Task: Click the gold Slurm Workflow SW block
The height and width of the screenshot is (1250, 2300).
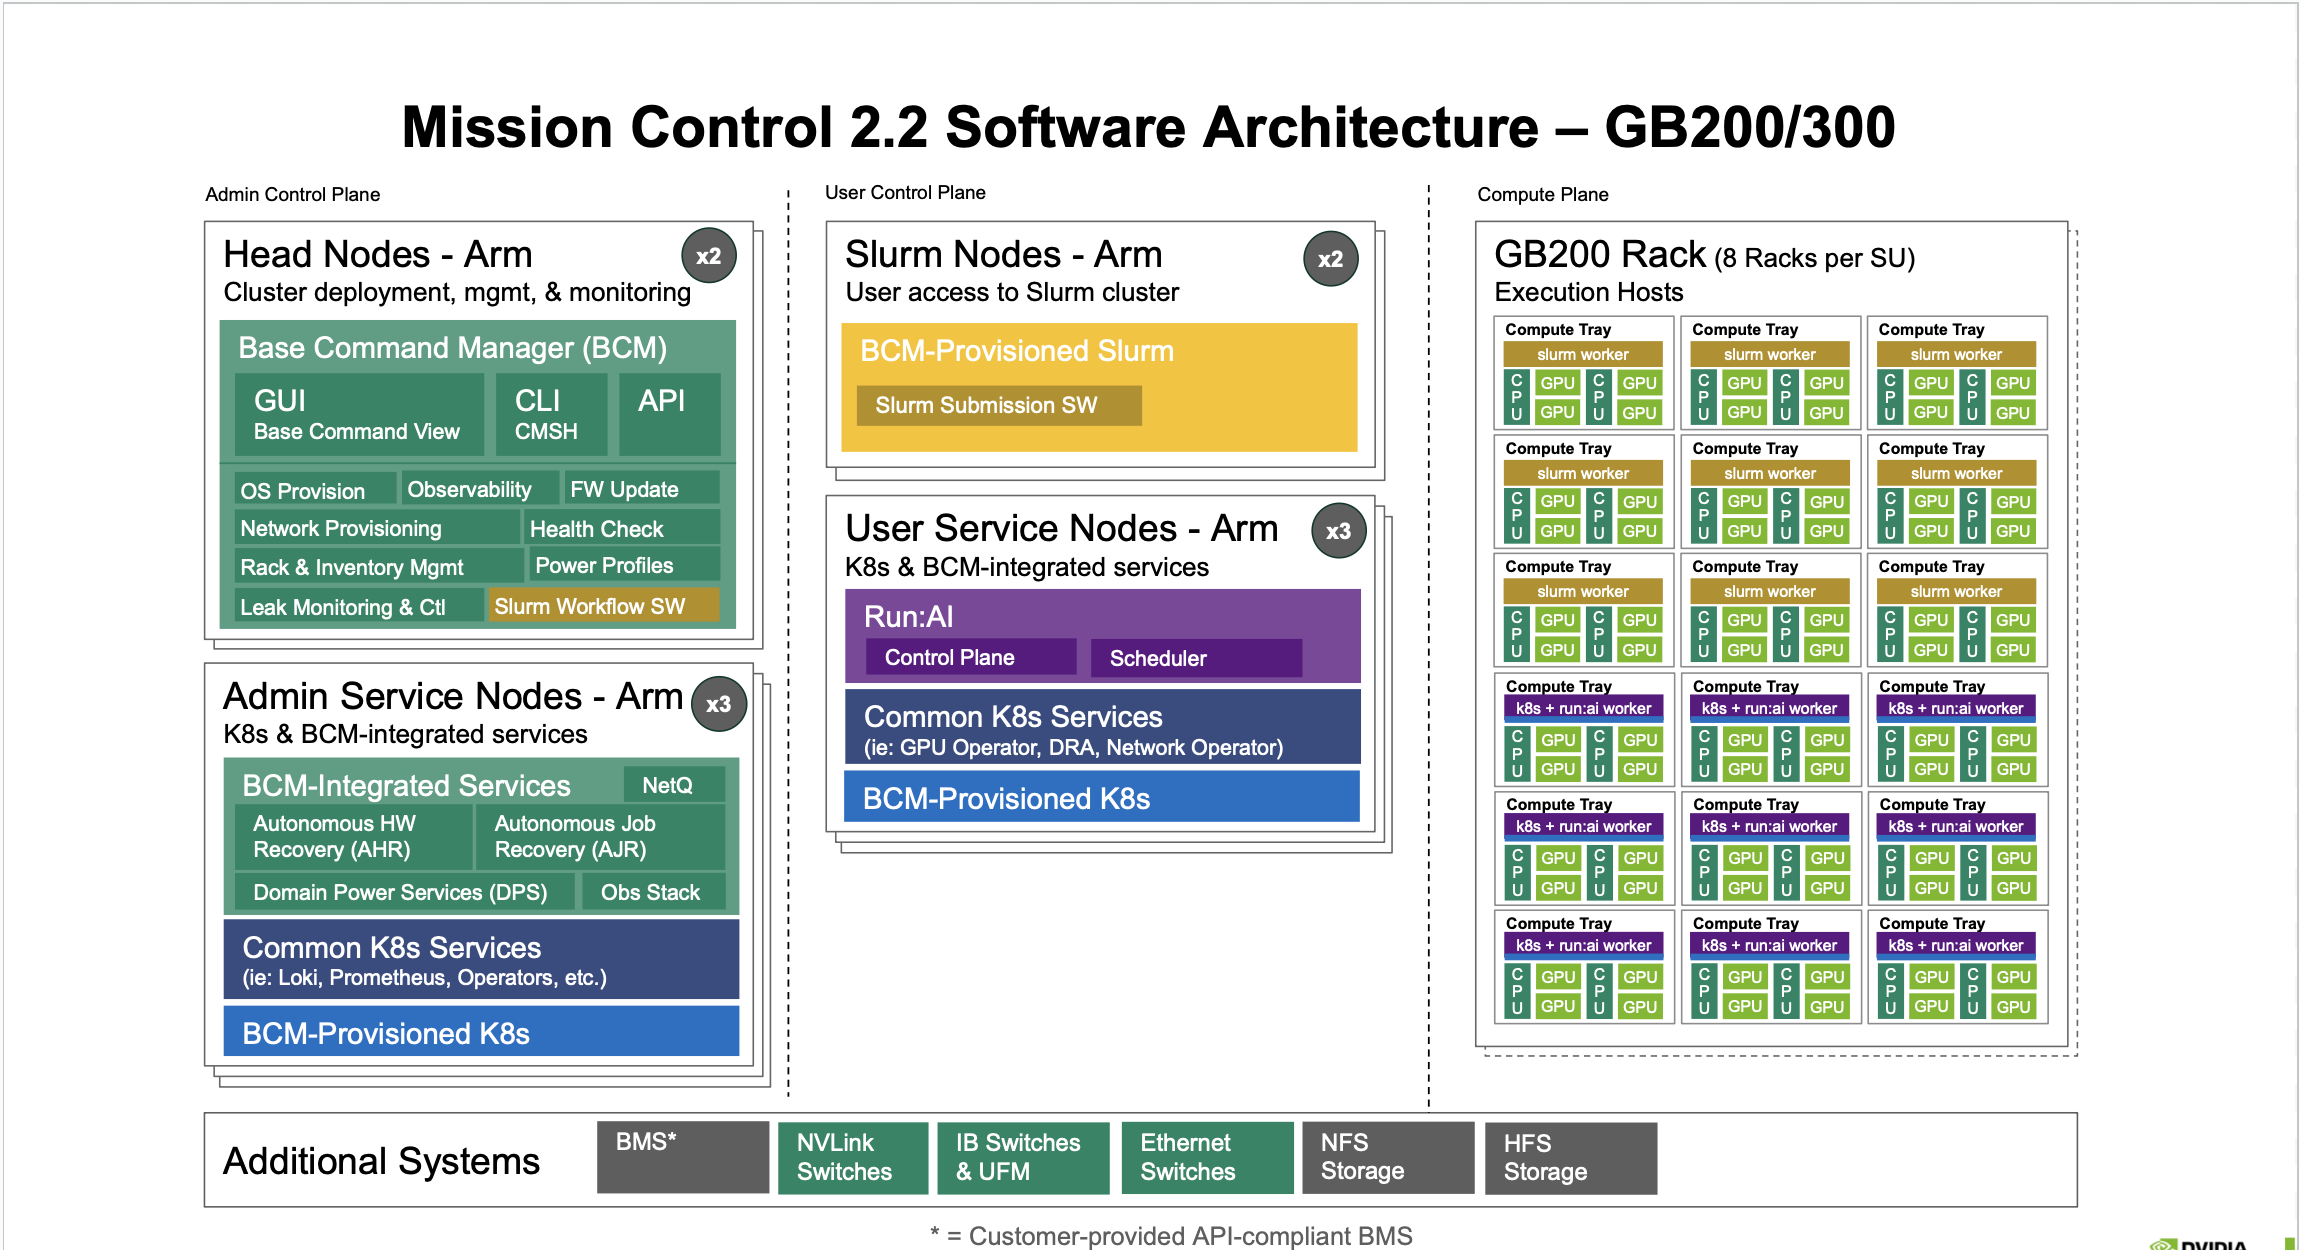Action: coord(603,606)
